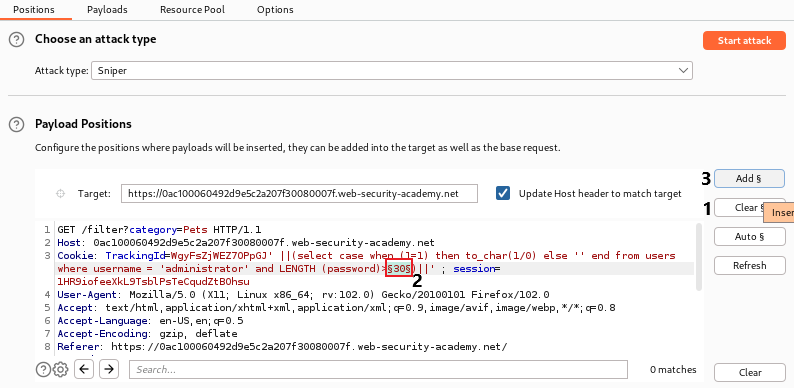
Task: Click the session cookie value 1HR9iofeeXkL9TsblPsTeCqudZtBOhsu
Action: tap(153, 282)
